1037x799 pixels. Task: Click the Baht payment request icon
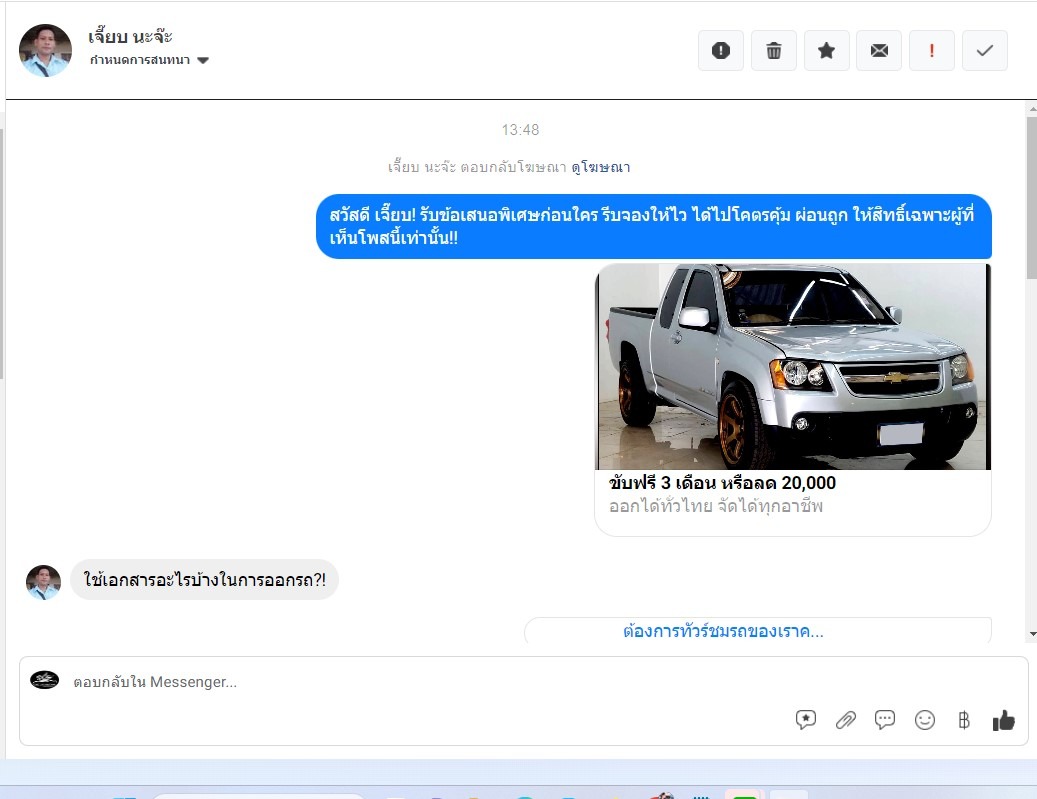click(x=964, y=720)
